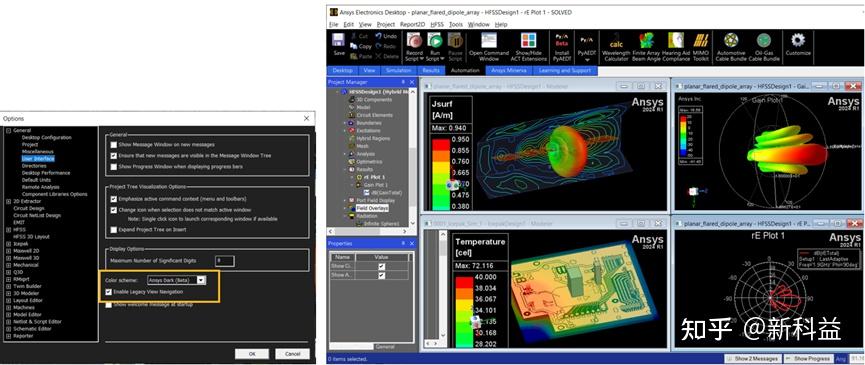Open the File menu
Viewport: 865px width, 365px height.
(x=334, y=25)
